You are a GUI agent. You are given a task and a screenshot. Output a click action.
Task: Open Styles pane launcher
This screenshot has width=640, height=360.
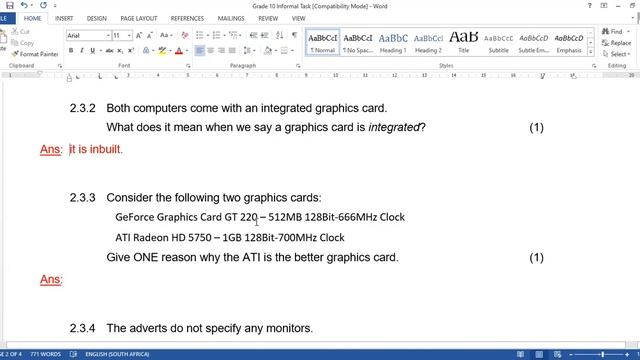(594, 66)
